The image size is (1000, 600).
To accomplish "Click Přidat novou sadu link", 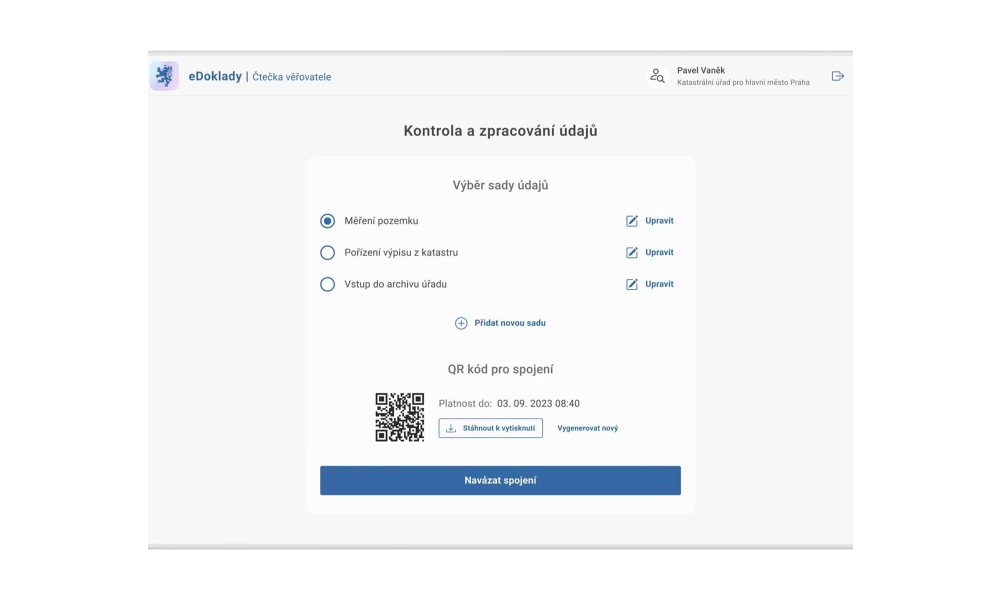I will click(x=510, y=323).
